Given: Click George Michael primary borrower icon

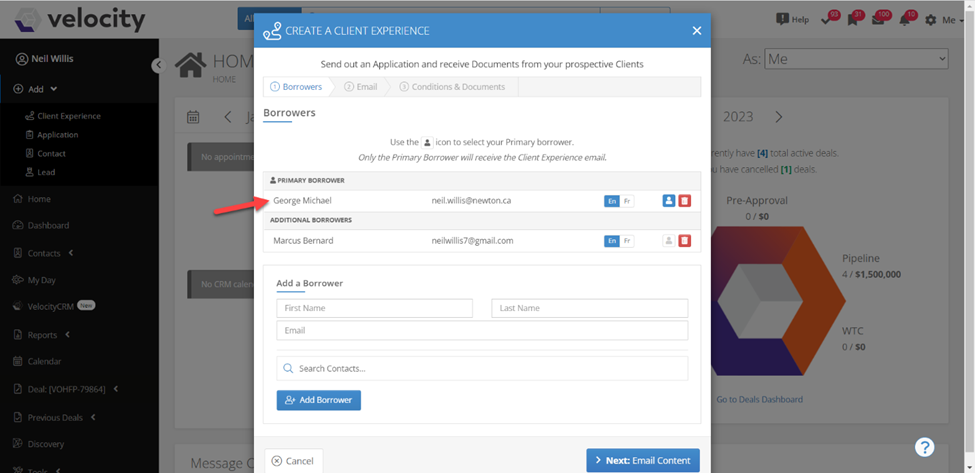Looking at the screenshot, I should pyautogui.click(x=668, y=201).
